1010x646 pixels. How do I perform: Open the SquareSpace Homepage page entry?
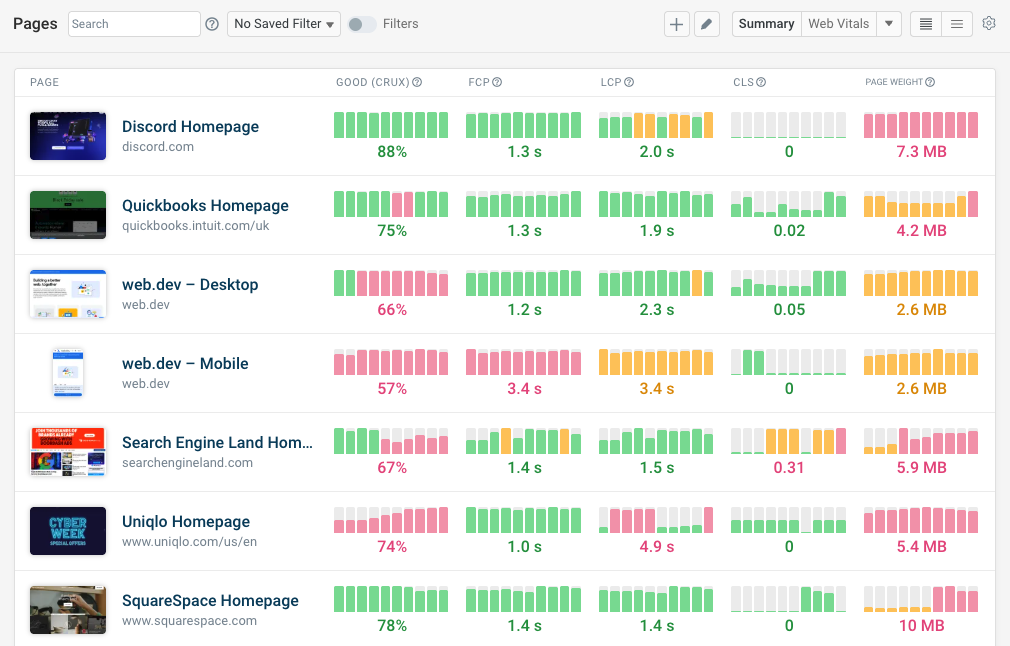pos(210,600)
